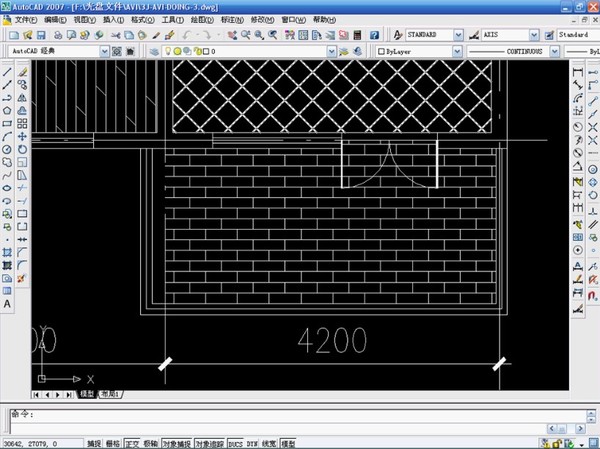The height and width of the screenshot is (449, 600).
Task: Select the Revision Cloud tool
Action: 7,162
